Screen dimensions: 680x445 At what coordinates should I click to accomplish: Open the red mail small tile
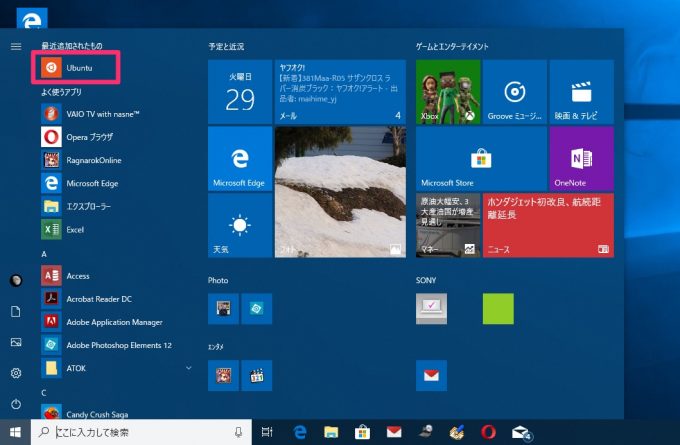point(431,376)
